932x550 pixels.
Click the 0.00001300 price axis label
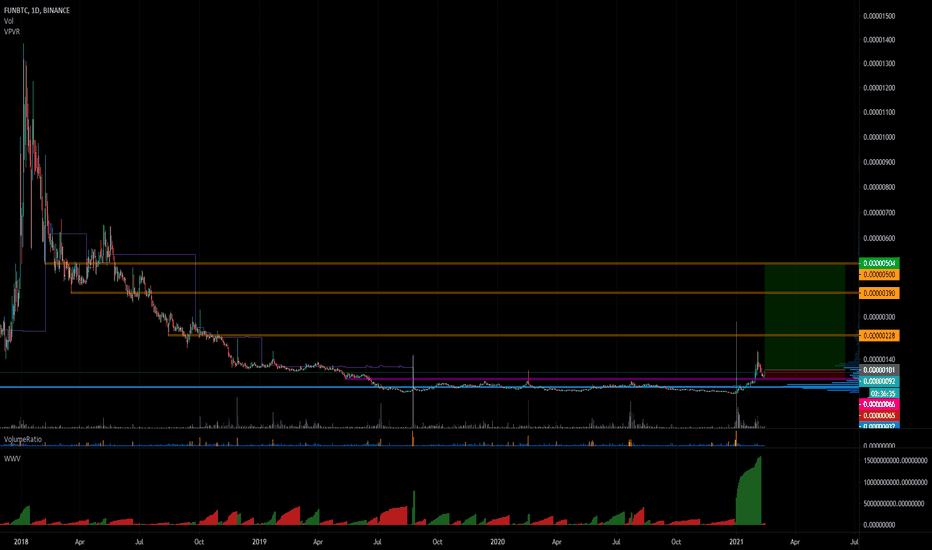[x=879, y=64]
